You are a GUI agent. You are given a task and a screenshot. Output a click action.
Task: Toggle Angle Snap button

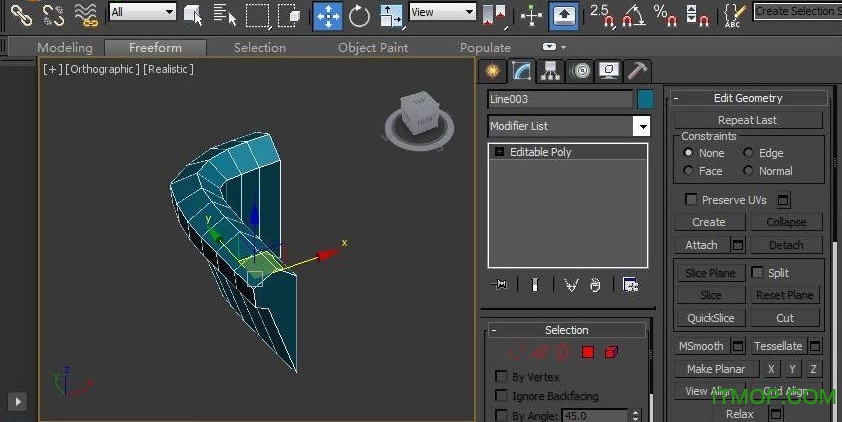click(634, 15)
